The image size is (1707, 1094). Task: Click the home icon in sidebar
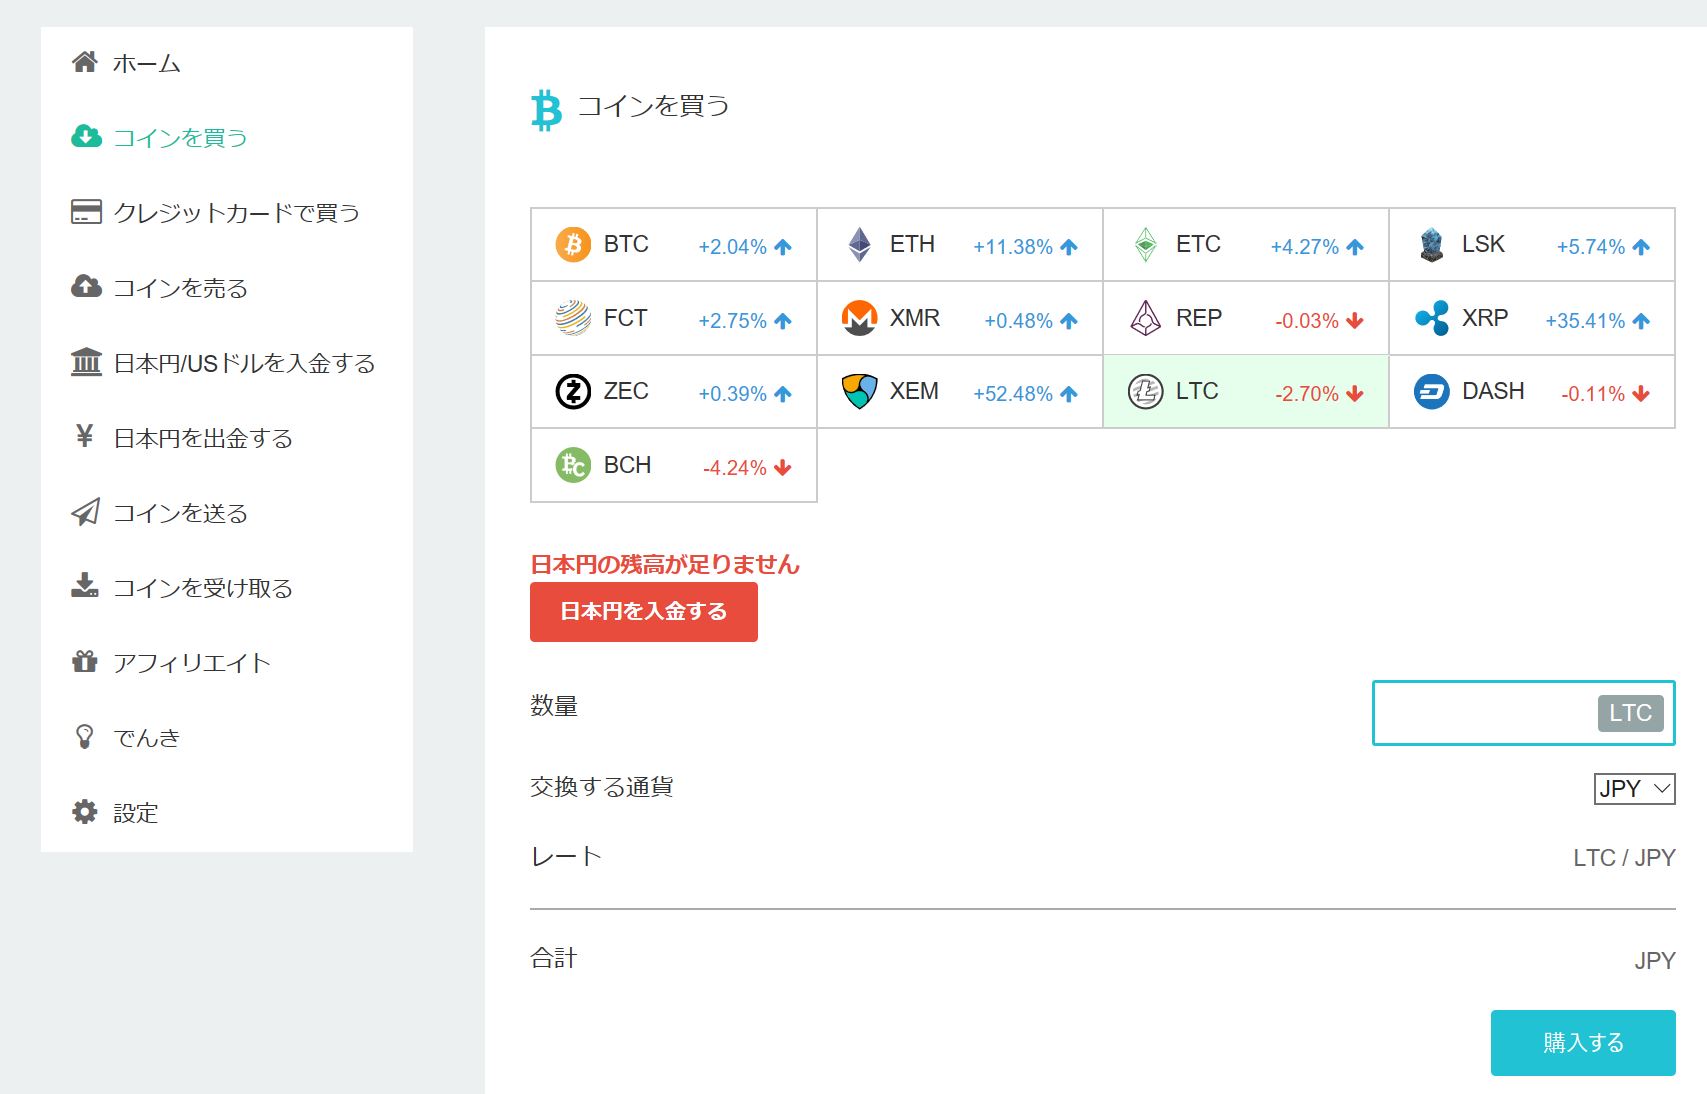click(x=85, y=63)
